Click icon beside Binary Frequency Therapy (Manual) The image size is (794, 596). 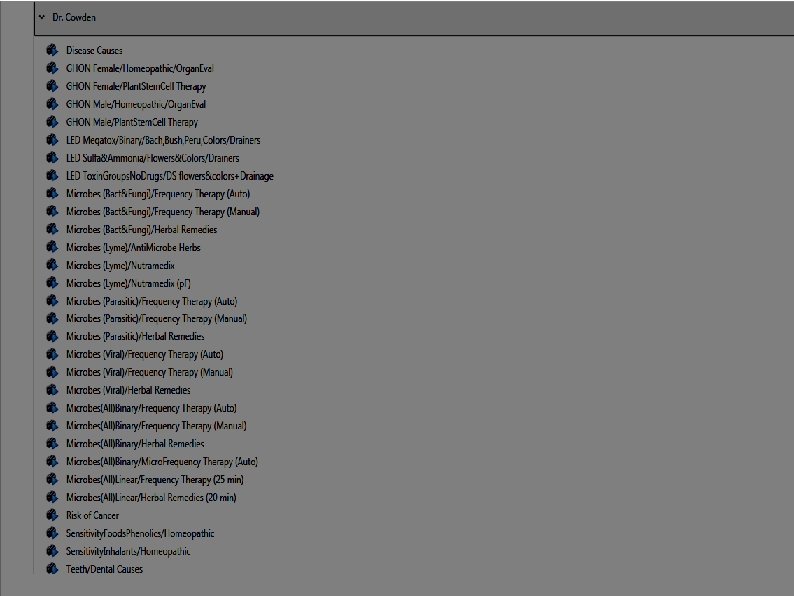(x=52, y=425)
